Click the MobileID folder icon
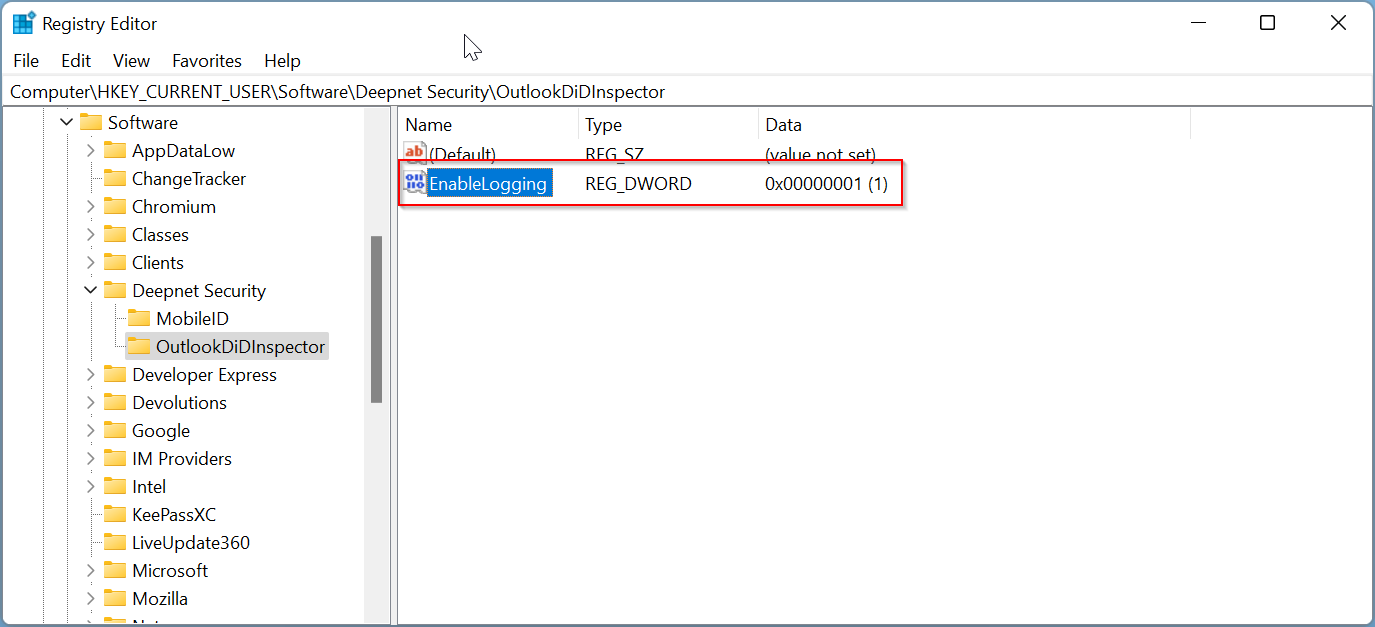This screenshot has width=1375, height=627. click(x=139, y=319)
